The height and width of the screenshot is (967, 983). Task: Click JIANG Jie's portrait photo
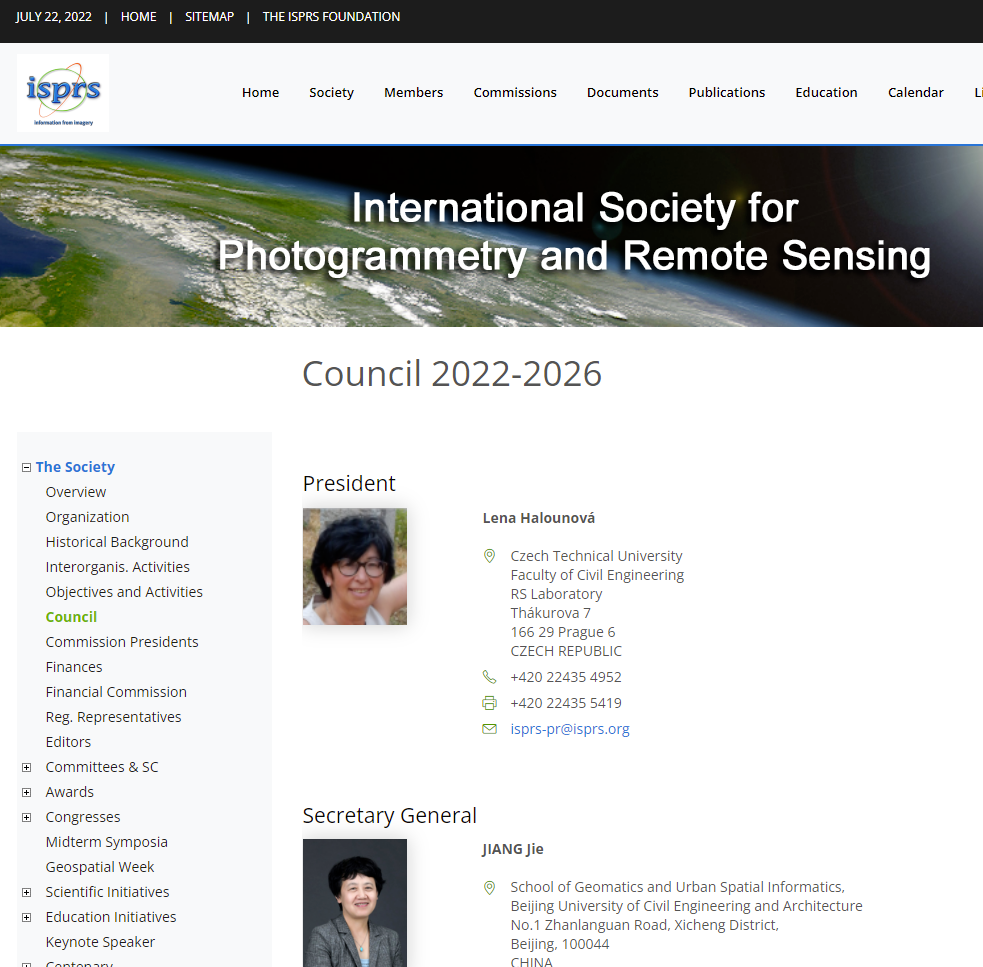[x=355, y=903]
